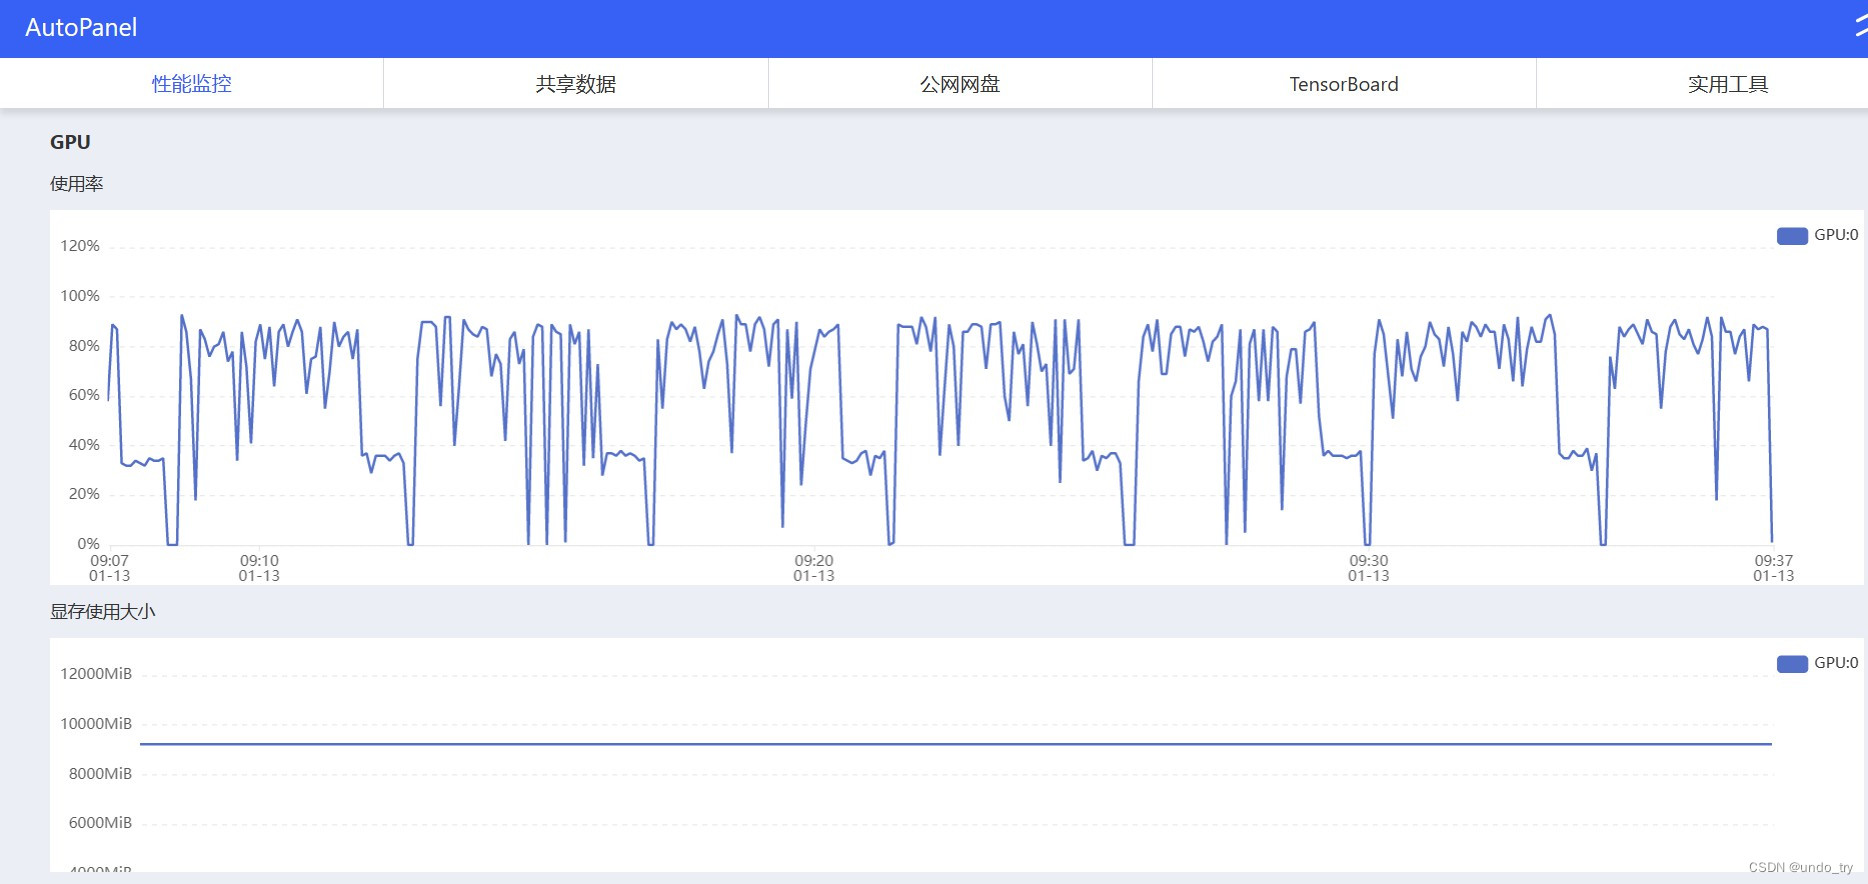Select the 公网网盘 tab
Viewport: 1868px width, 884px height.
pos(959,84)
